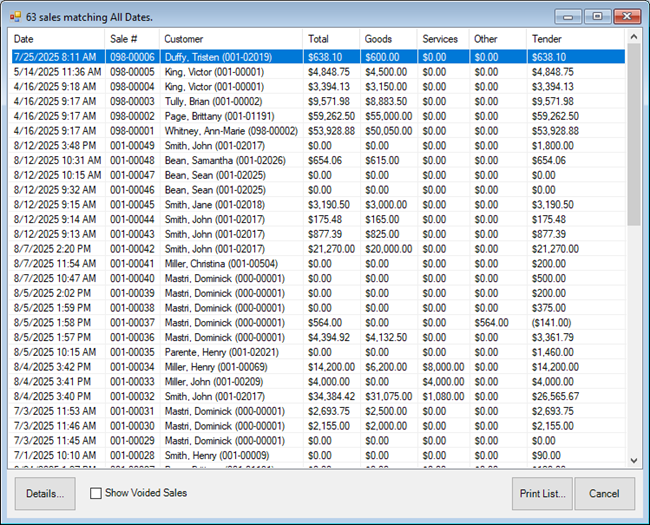Click the scrollbar down arrow
Screen dimensions: 650x525
[x=634, y=460]
